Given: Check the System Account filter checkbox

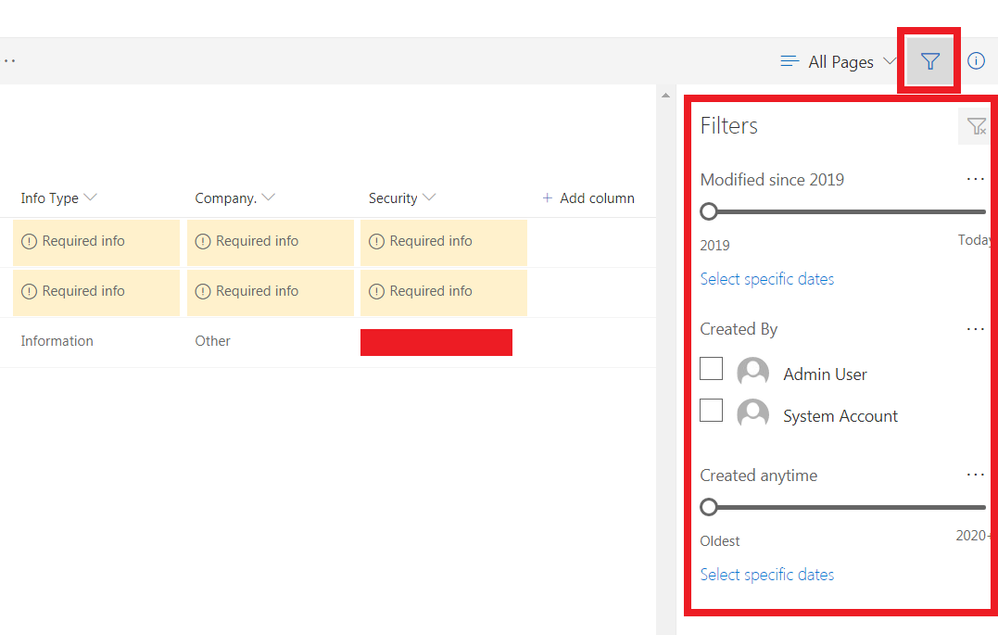Looking at the screenshot, I should (x=711, y=411).
